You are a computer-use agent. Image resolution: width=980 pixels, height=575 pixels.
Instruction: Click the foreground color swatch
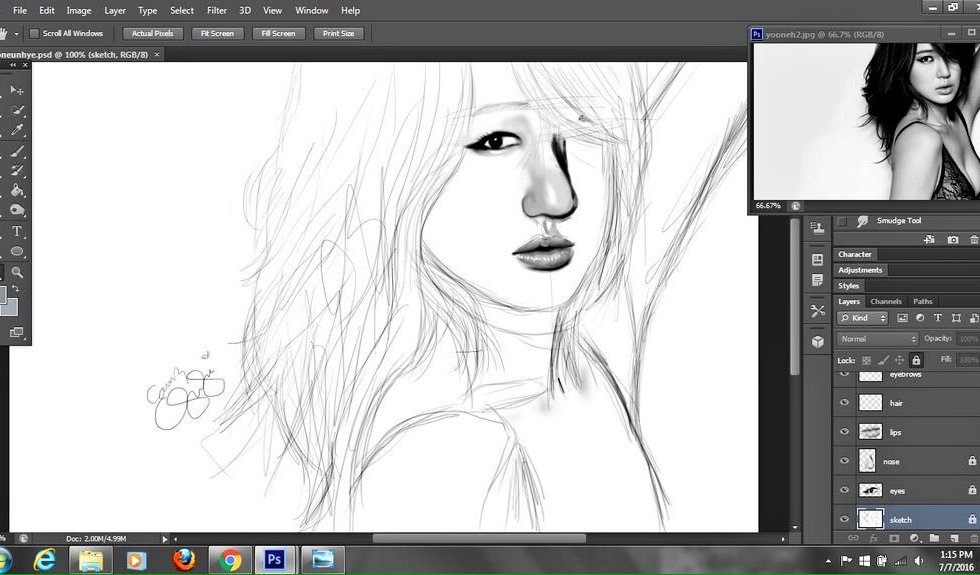point(2,294)
